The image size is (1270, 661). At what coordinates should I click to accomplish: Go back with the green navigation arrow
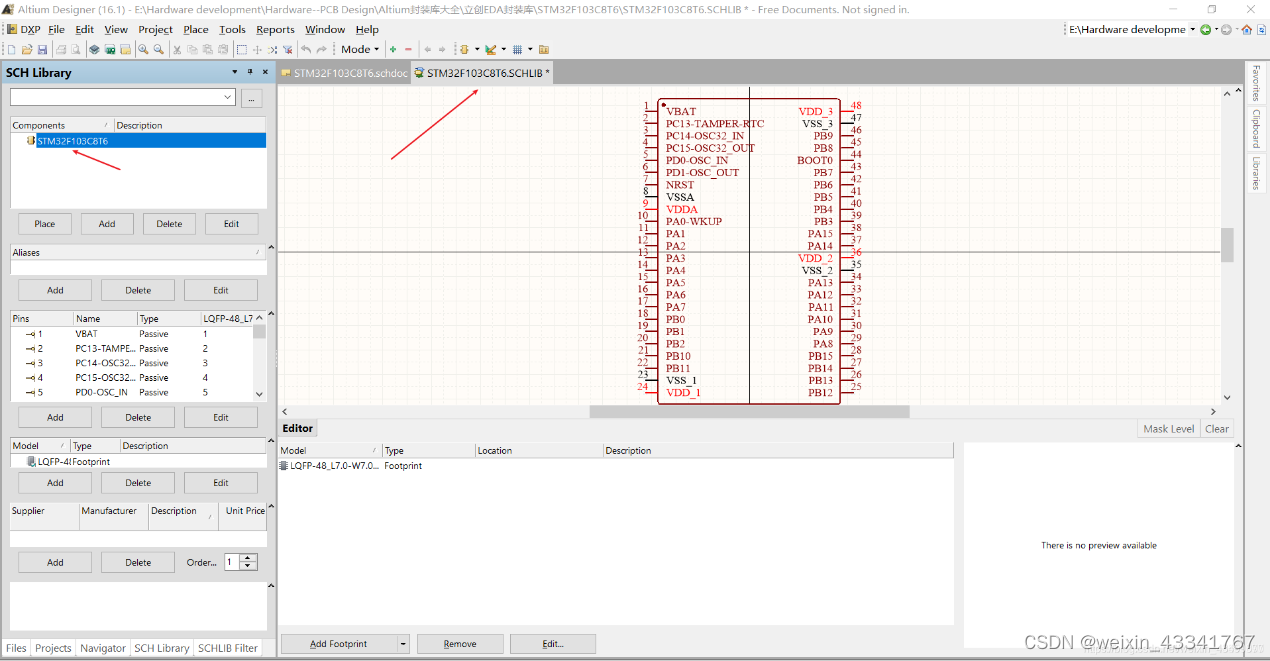click(x=1206, y=29)
